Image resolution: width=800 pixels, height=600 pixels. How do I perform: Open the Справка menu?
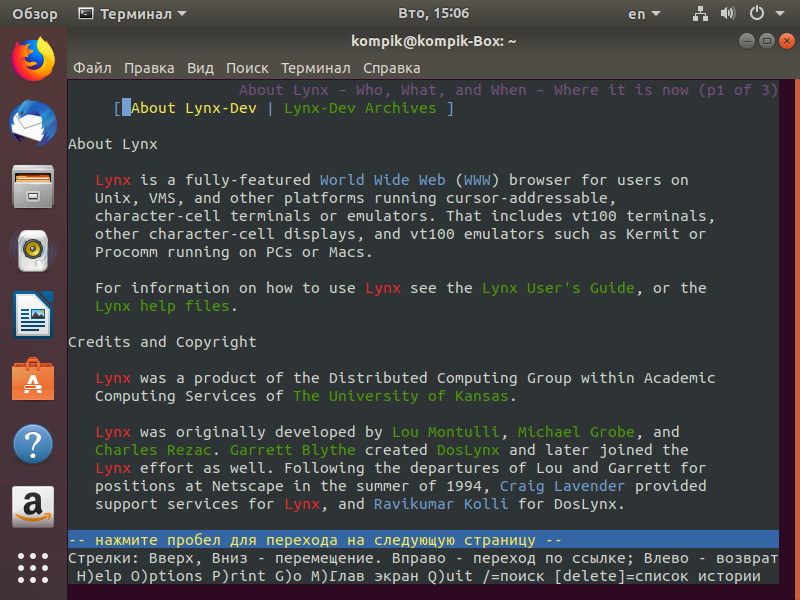pyautogui.click(x=391, y=68)
